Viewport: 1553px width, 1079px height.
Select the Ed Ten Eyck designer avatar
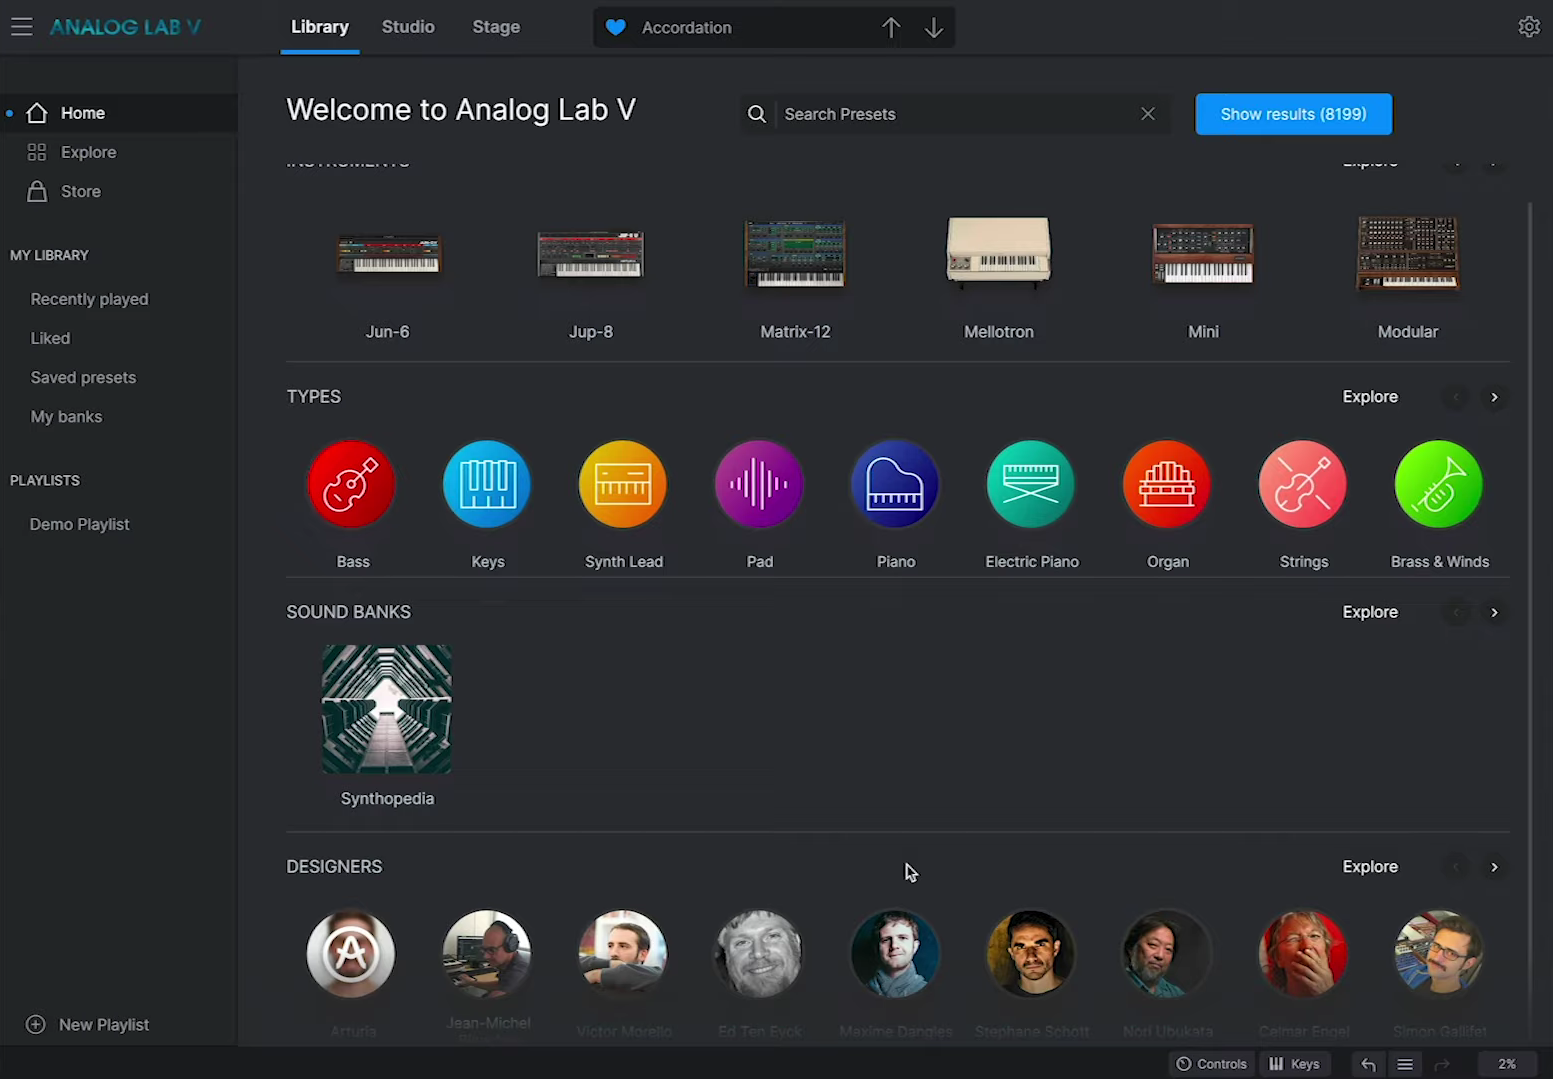[x=759, y=953]
